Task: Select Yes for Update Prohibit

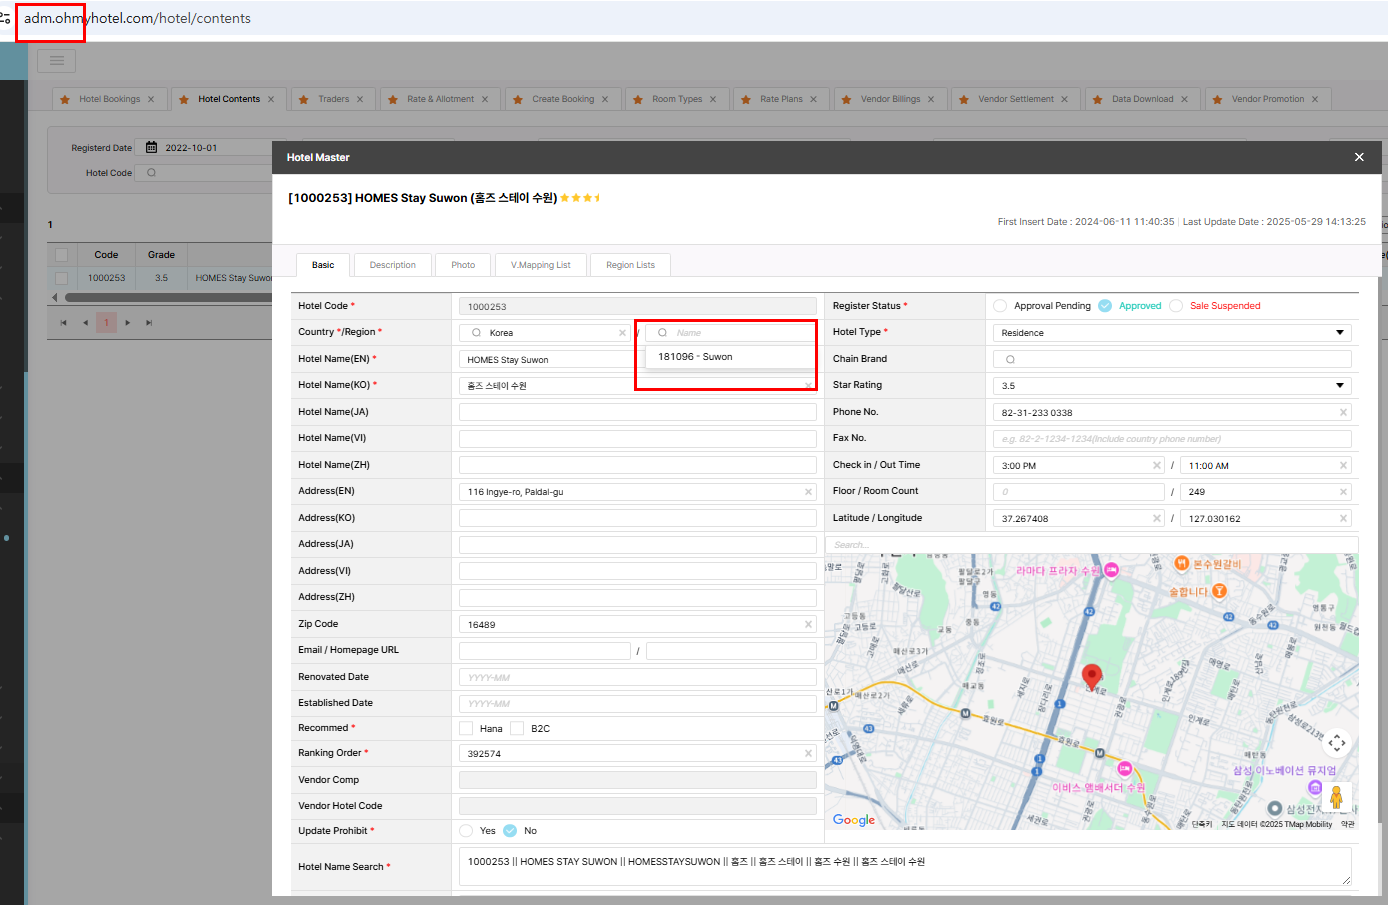Action: tap(466, 831)
